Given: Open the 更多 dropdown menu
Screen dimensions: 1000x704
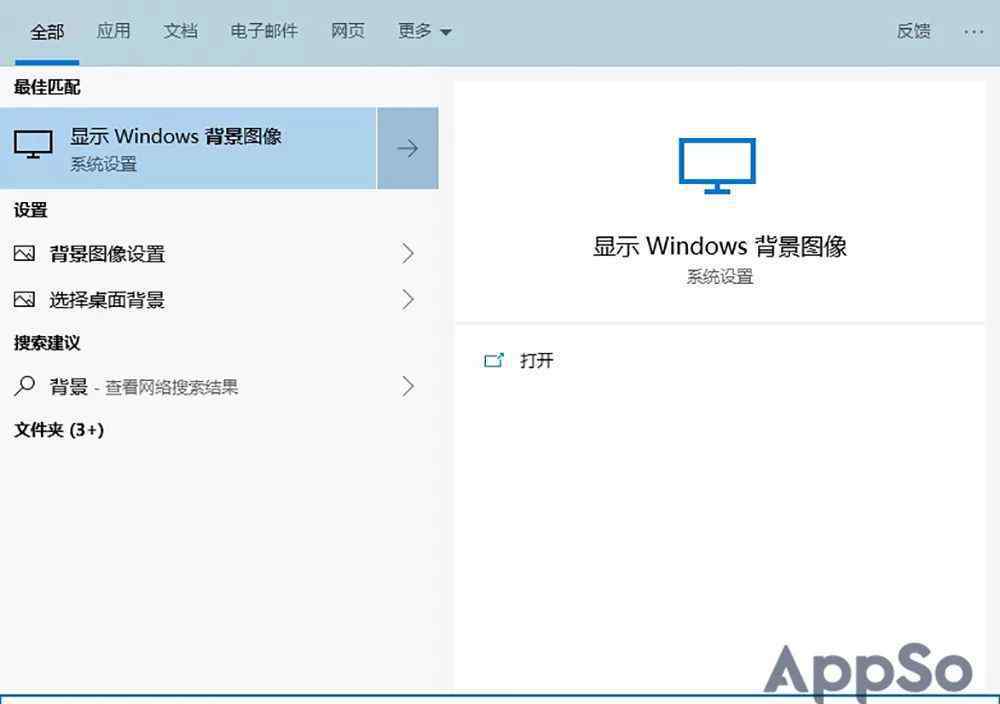Looking at the screenshot, I should [425, 31].
